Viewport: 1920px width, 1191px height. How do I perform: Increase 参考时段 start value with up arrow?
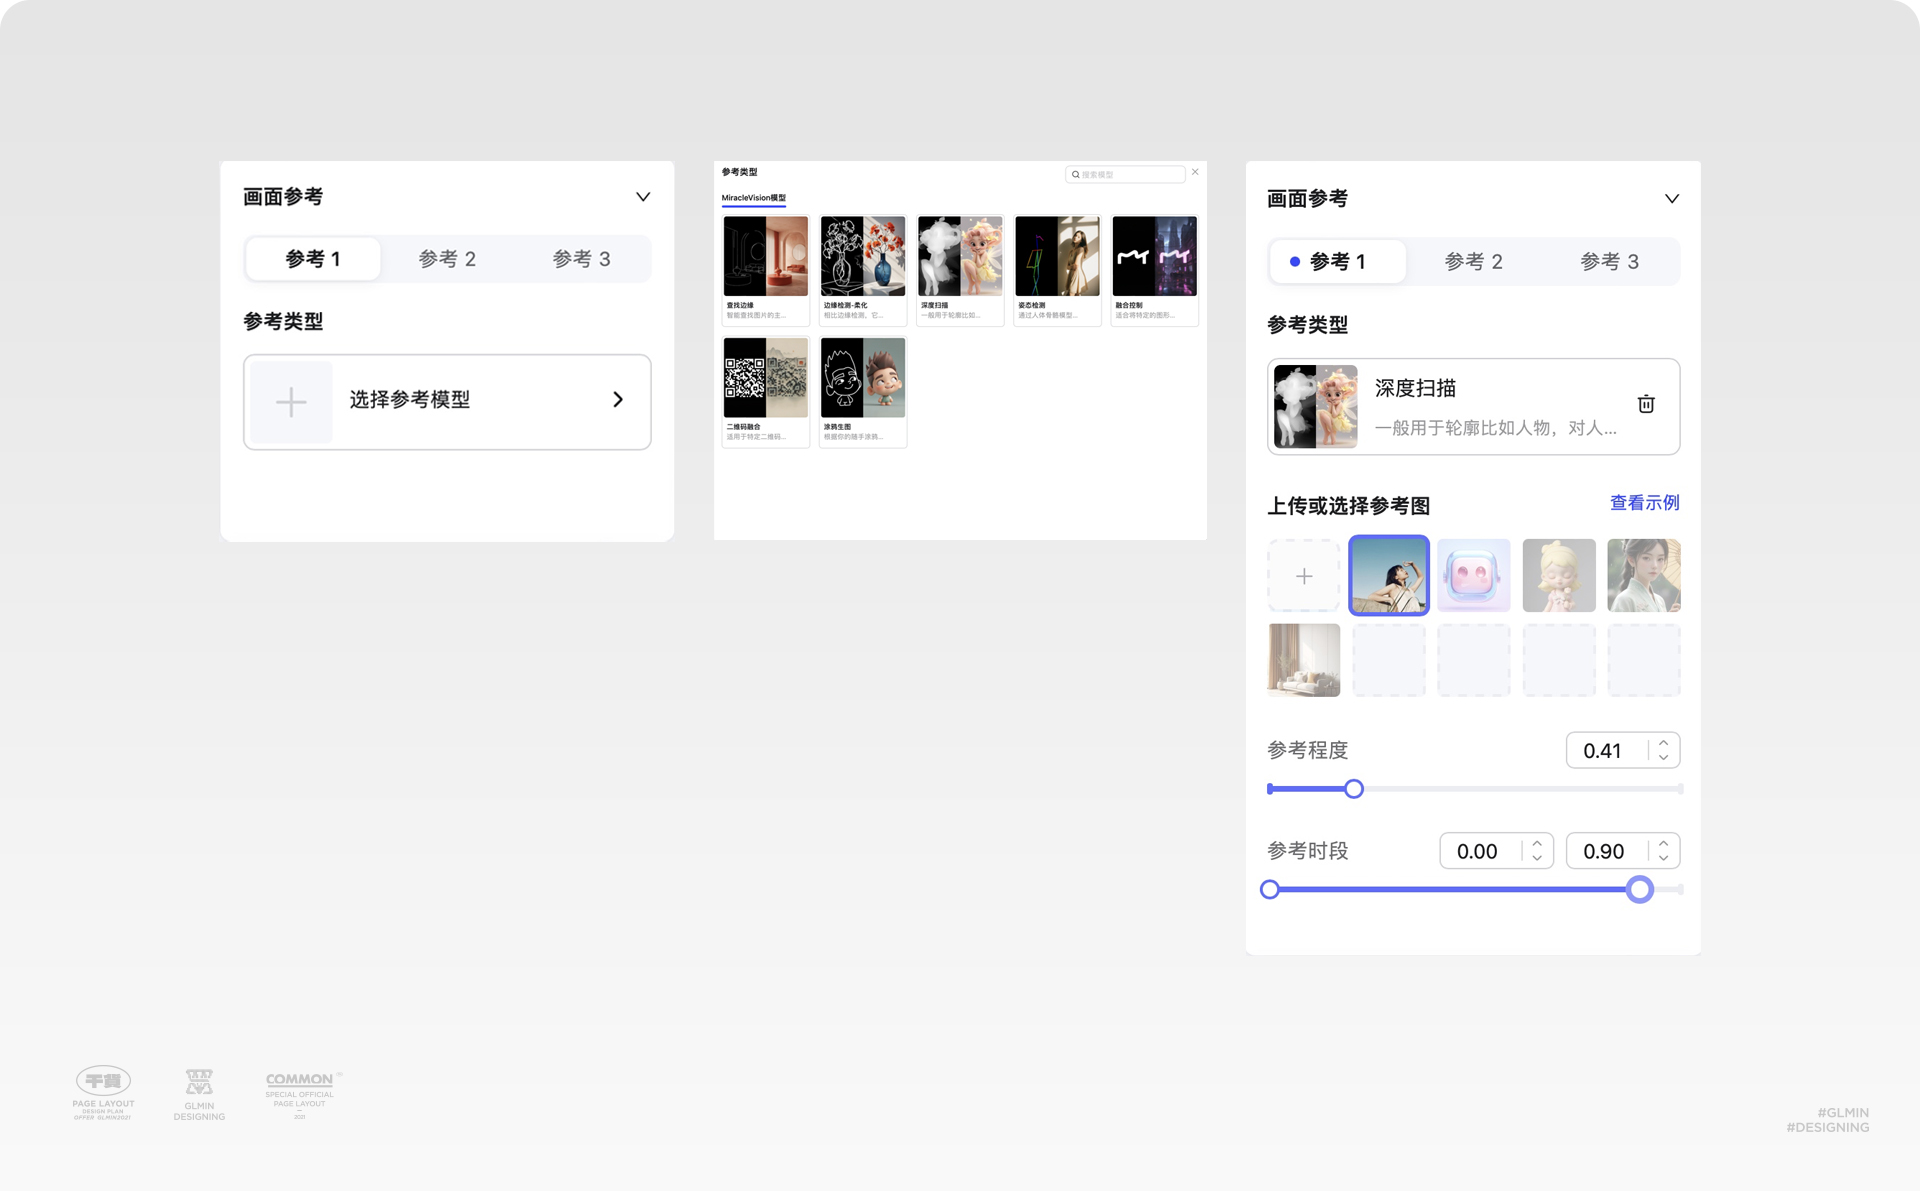(x=1537, y=844)
